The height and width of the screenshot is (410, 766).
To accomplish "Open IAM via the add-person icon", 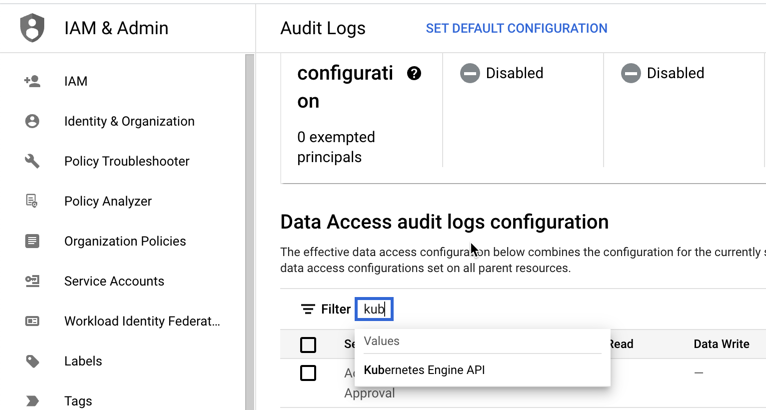I will [x=32, y=81].
